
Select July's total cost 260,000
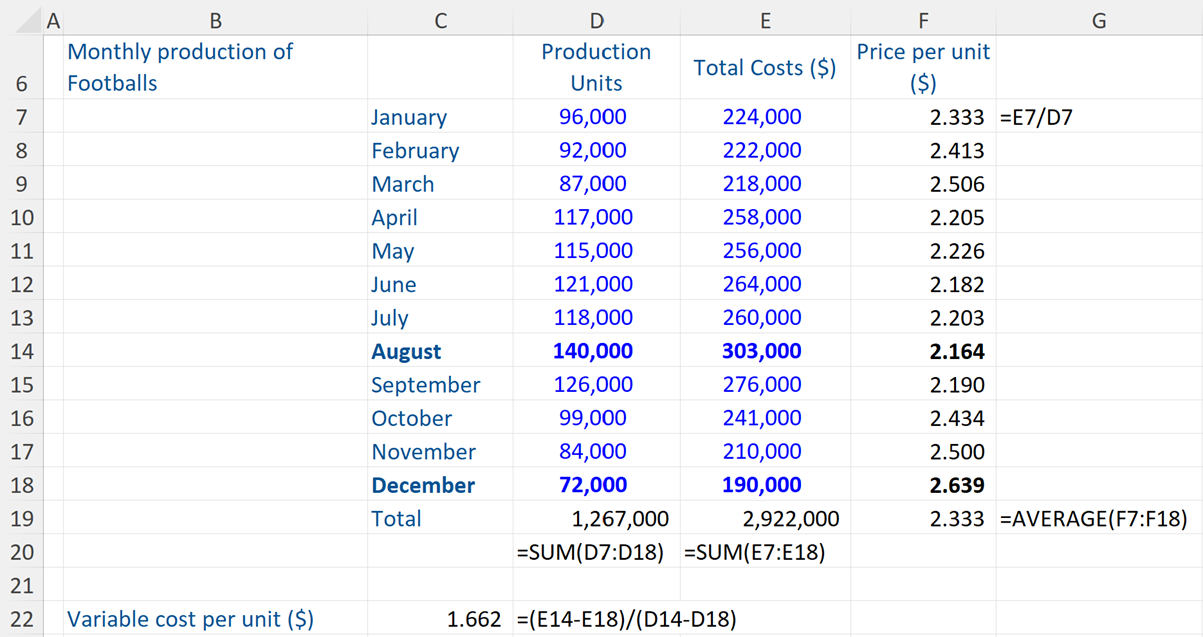(x=764, y=317)
